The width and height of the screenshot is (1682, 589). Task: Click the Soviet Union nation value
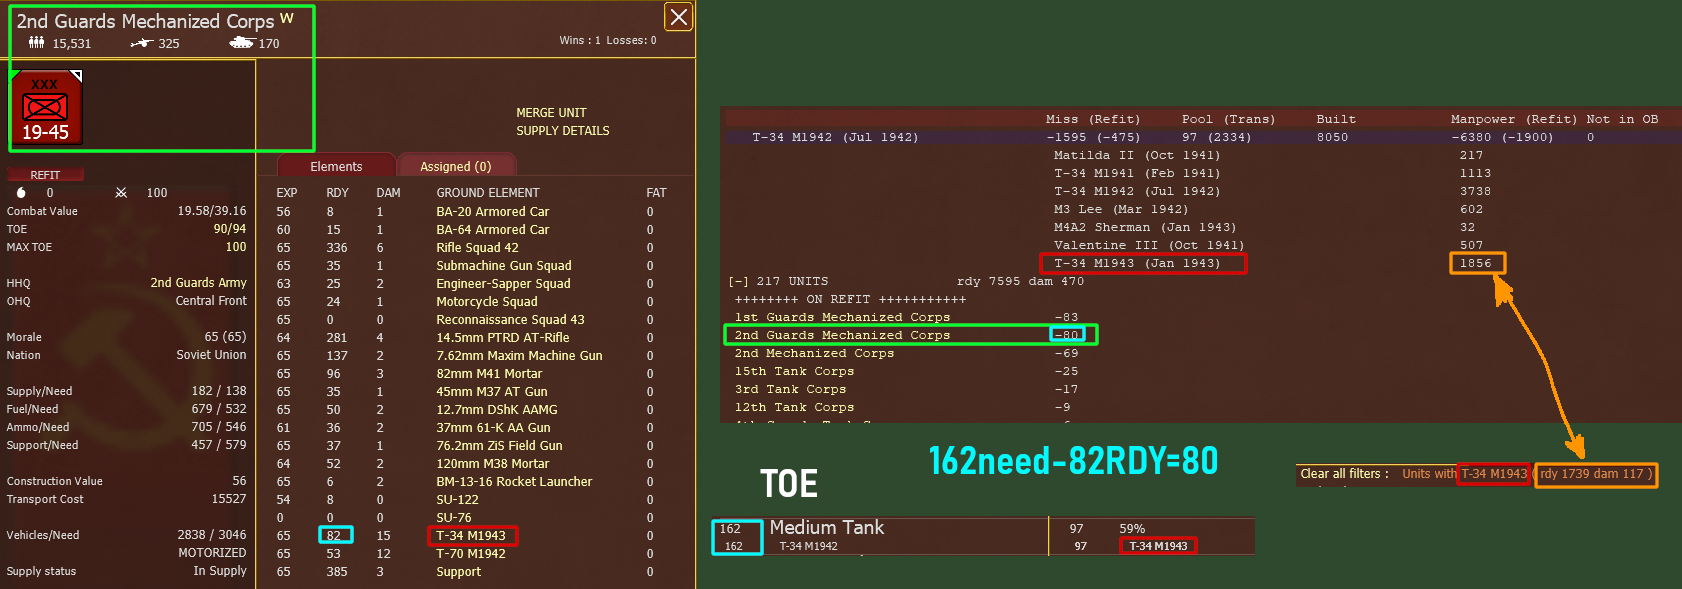[211, 355]
